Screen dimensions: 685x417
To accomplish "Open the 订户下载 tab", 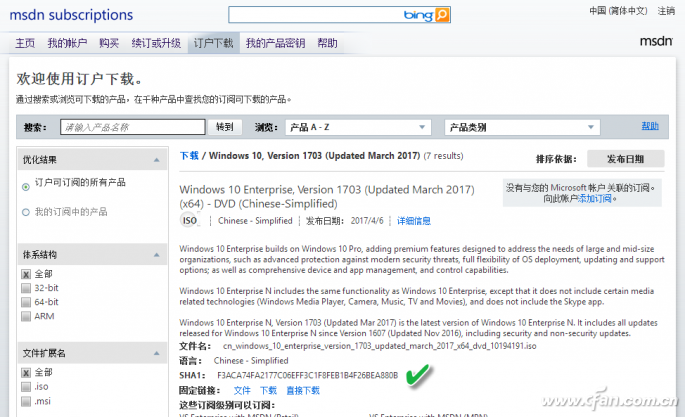I will click(x=214, y=43).
